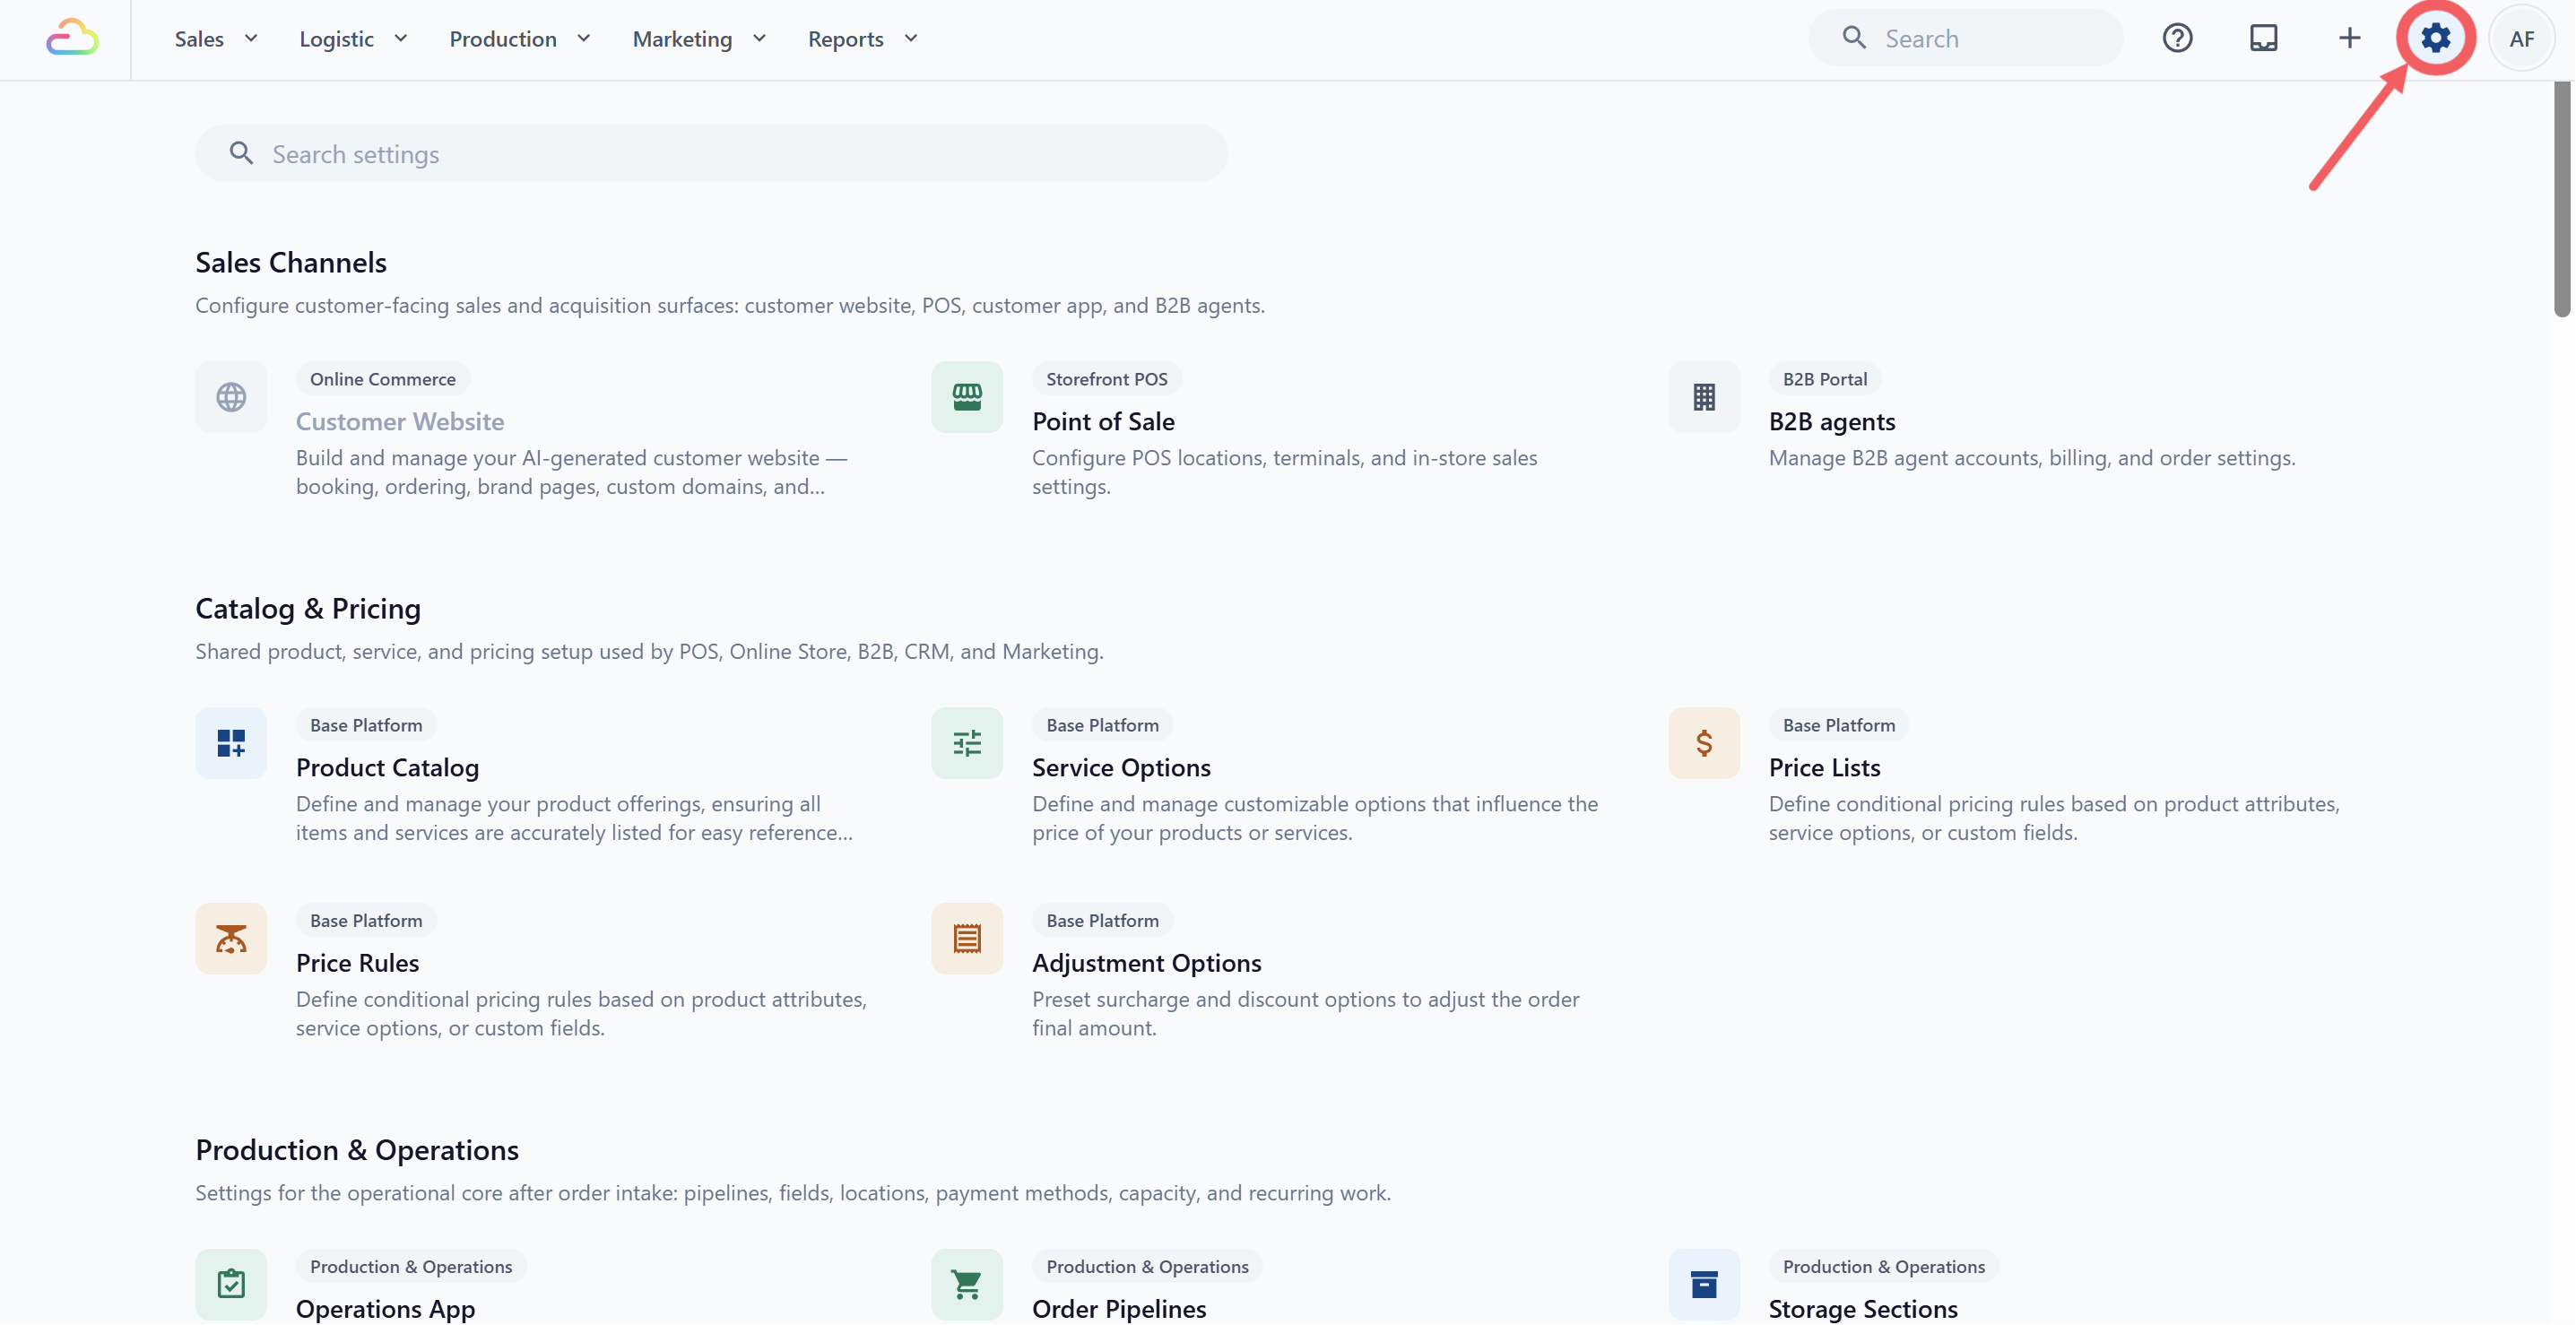Focus the top bar Search field

click(x=1965, y=38)
